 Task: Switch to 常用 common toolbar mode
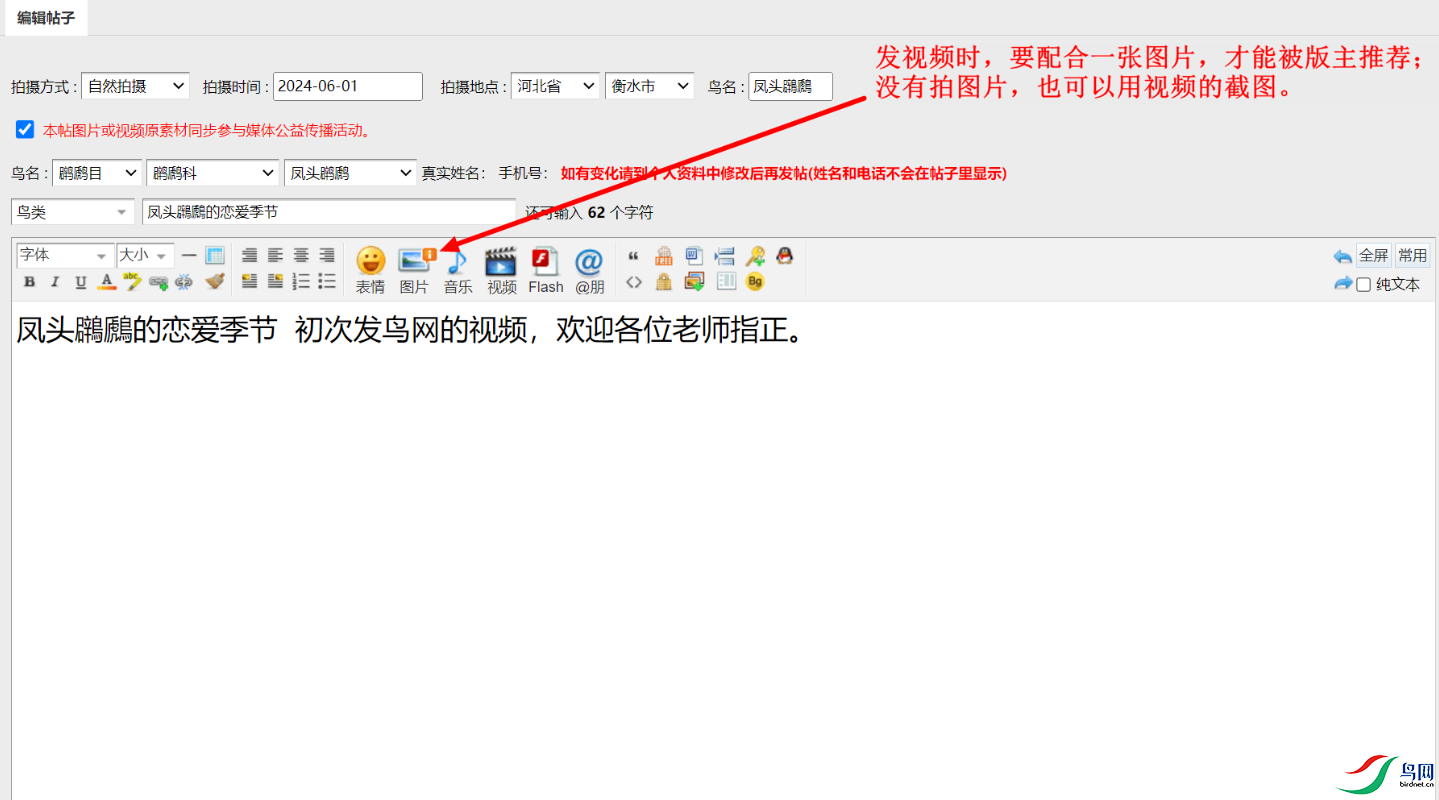point(1413,256)
